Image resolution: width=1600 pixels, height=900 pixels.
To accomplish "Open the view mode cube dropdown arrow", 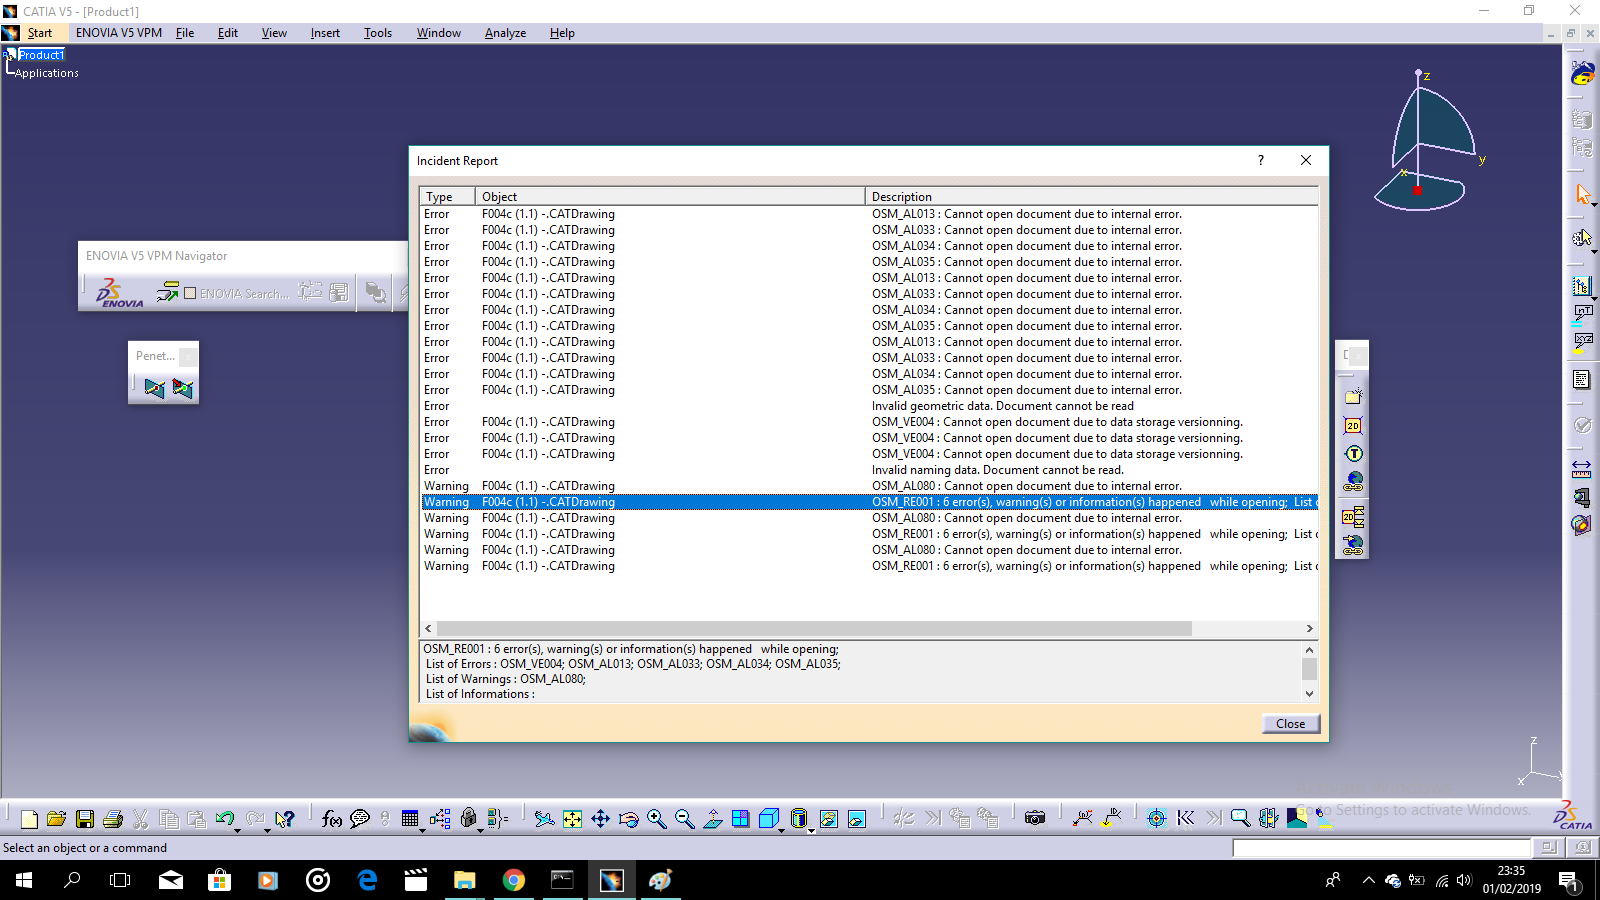I will (782, 829).
